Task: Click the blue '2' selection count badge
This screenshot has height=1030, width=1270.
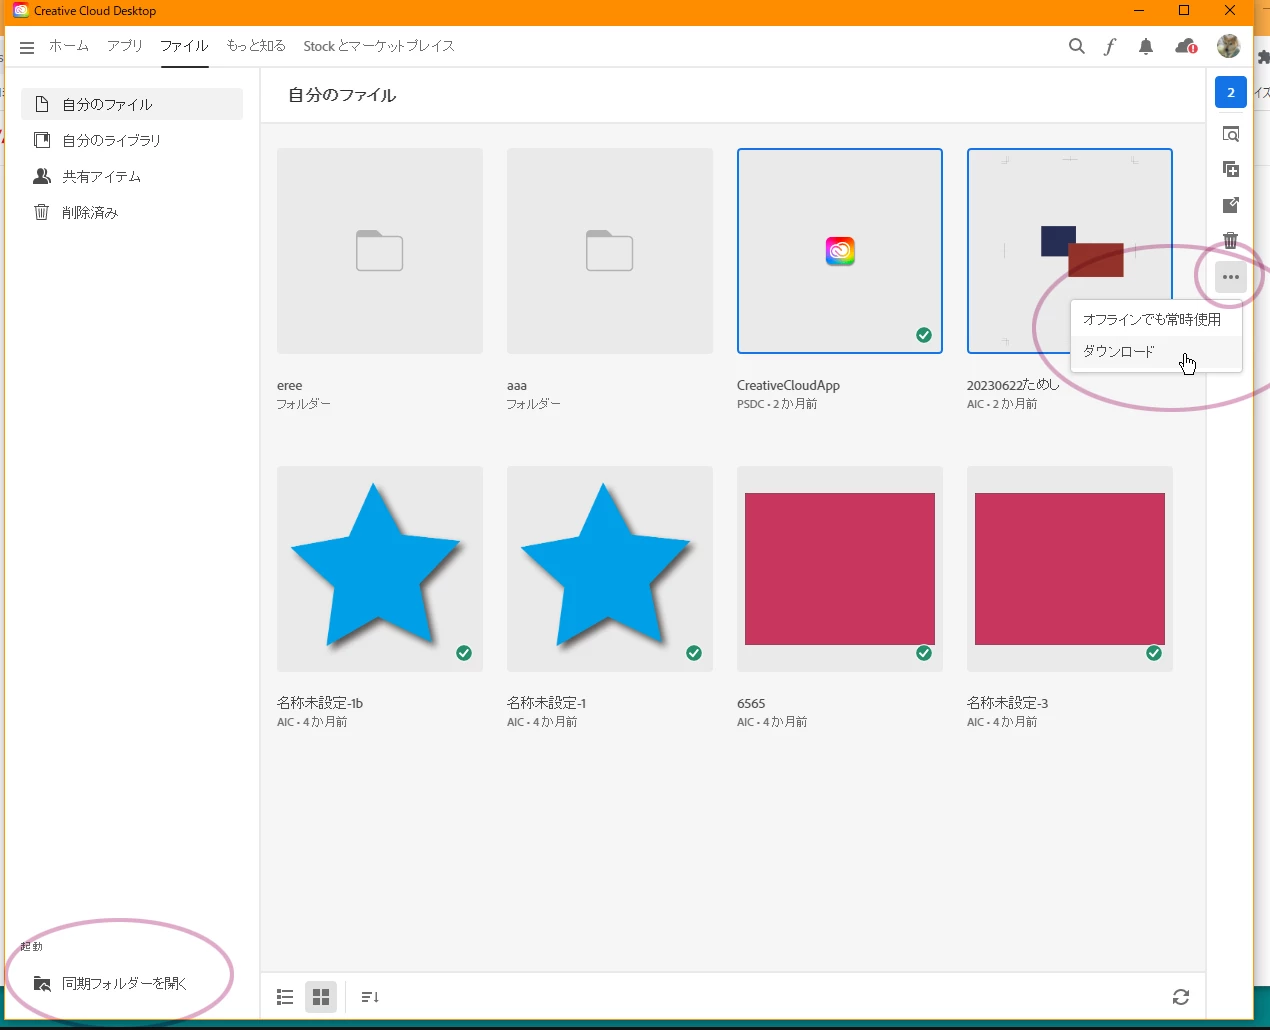Action: (x=1231, y=92)
